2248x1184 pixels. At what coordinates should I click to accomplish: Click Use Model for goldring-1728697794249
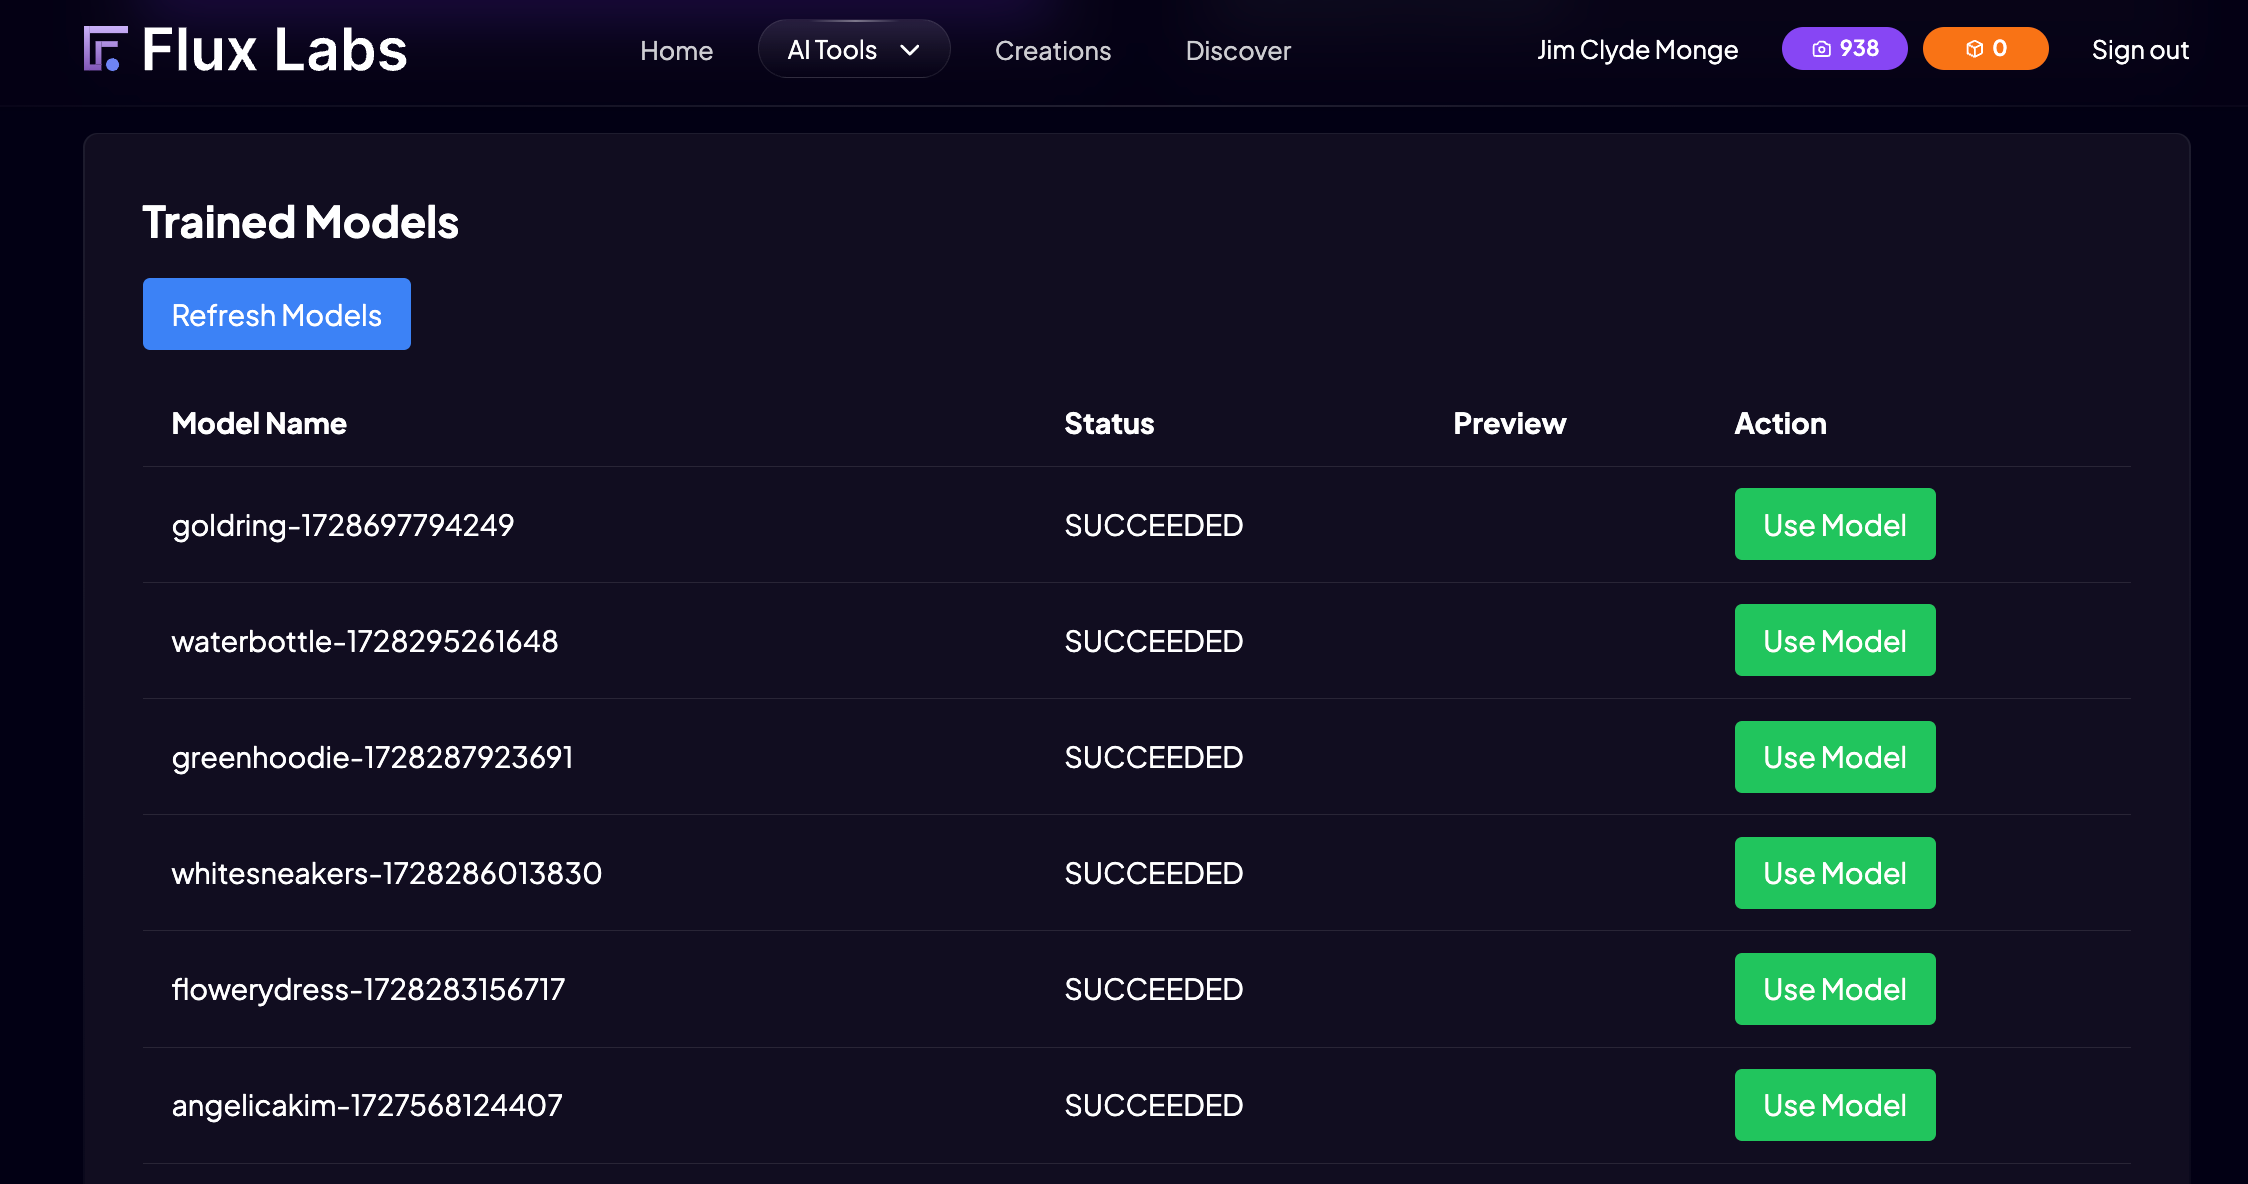pyautogui.click(x=1833, y=524)
